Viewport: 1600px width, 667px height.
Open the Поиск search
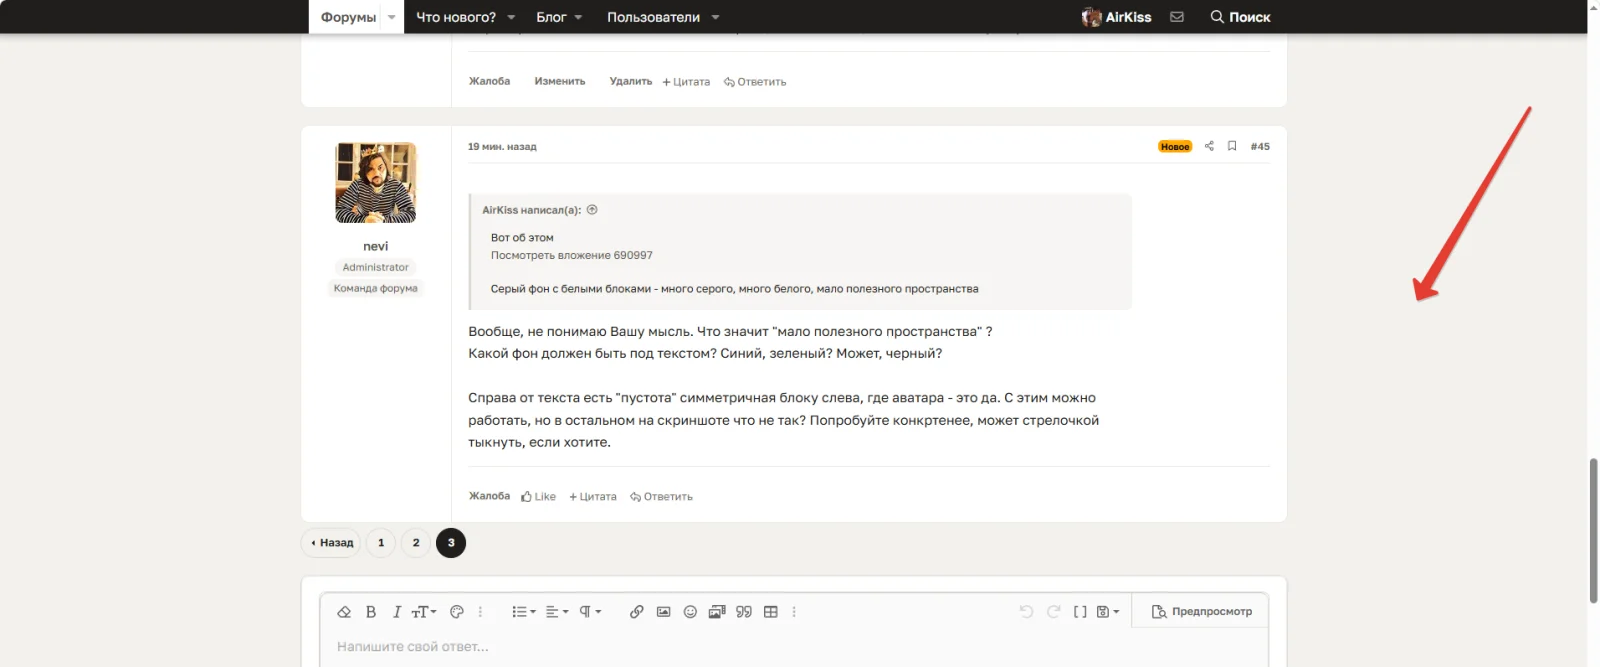pyautogui.click(x=1240, y=17)
